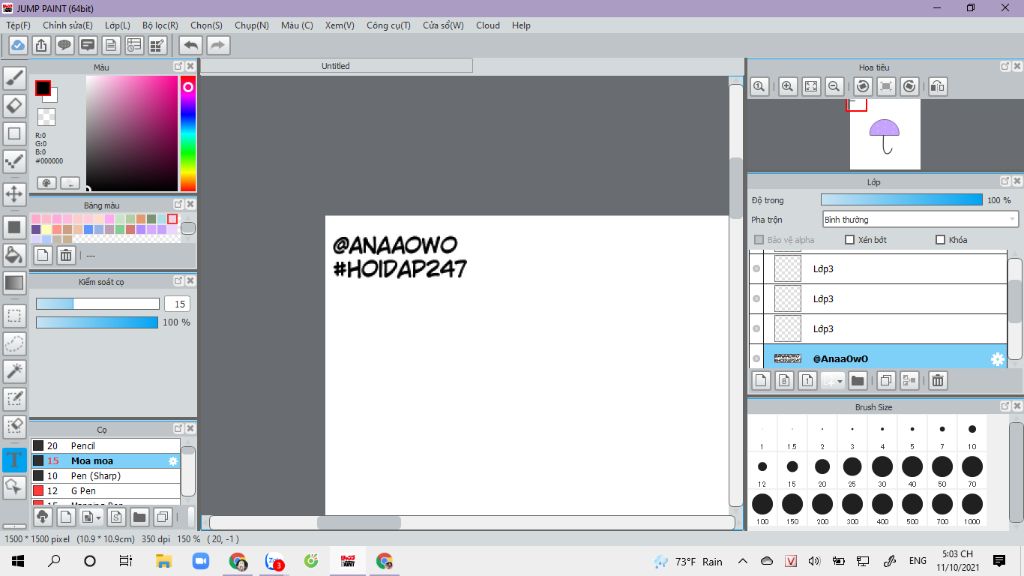Select the Text tool
The image size is (1024, 576).
[x=14, y=460]
